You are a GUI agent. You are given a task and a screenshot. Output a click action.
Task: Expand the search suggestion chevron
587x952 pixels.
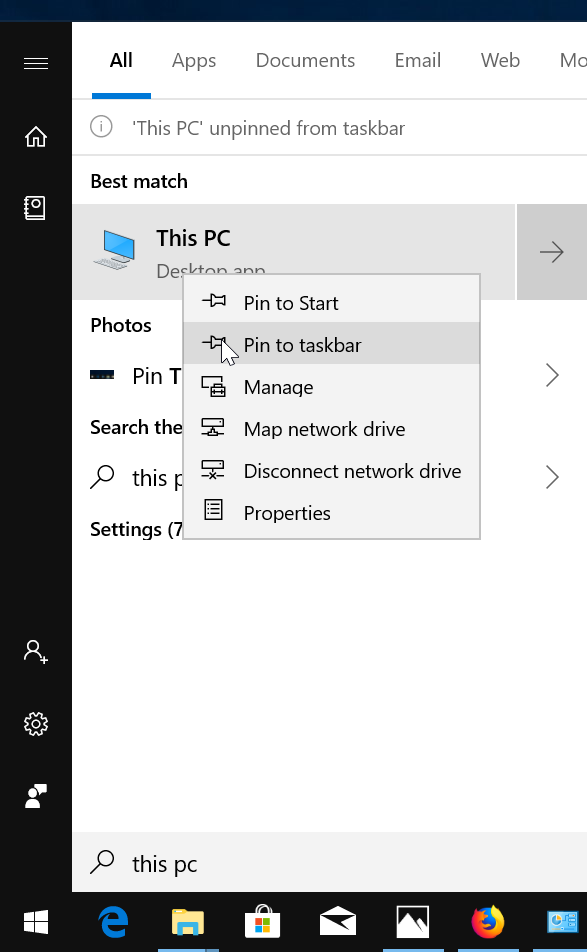coord(552,477)
